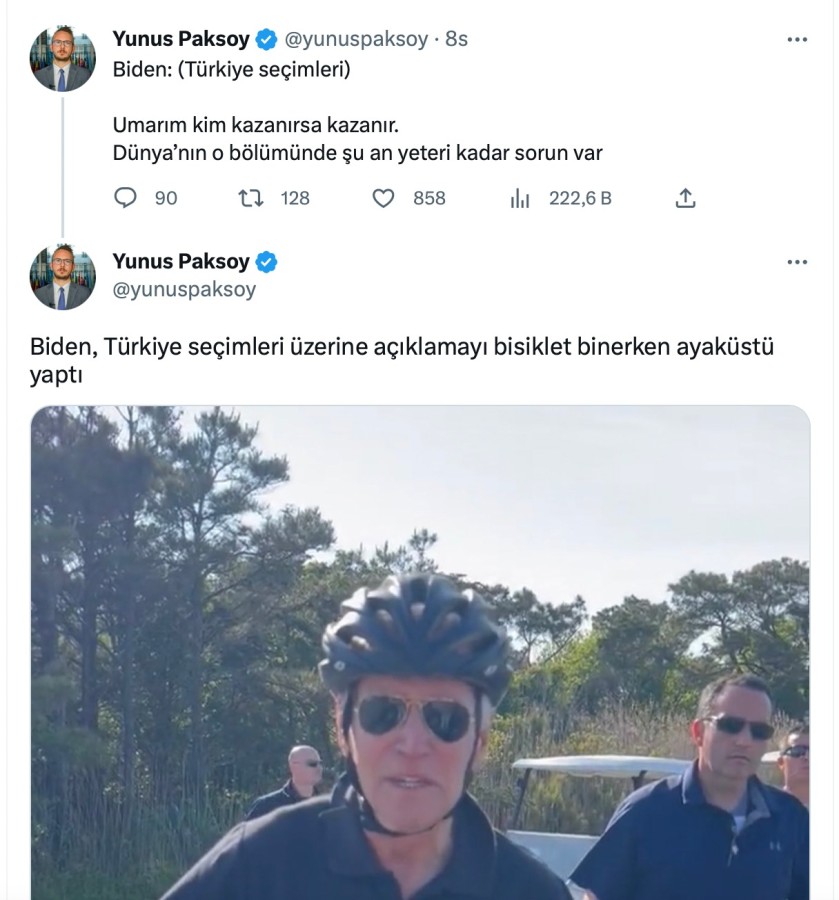
Task: Open the second tweet's profile avatar
Action: (x=62, y=277)
